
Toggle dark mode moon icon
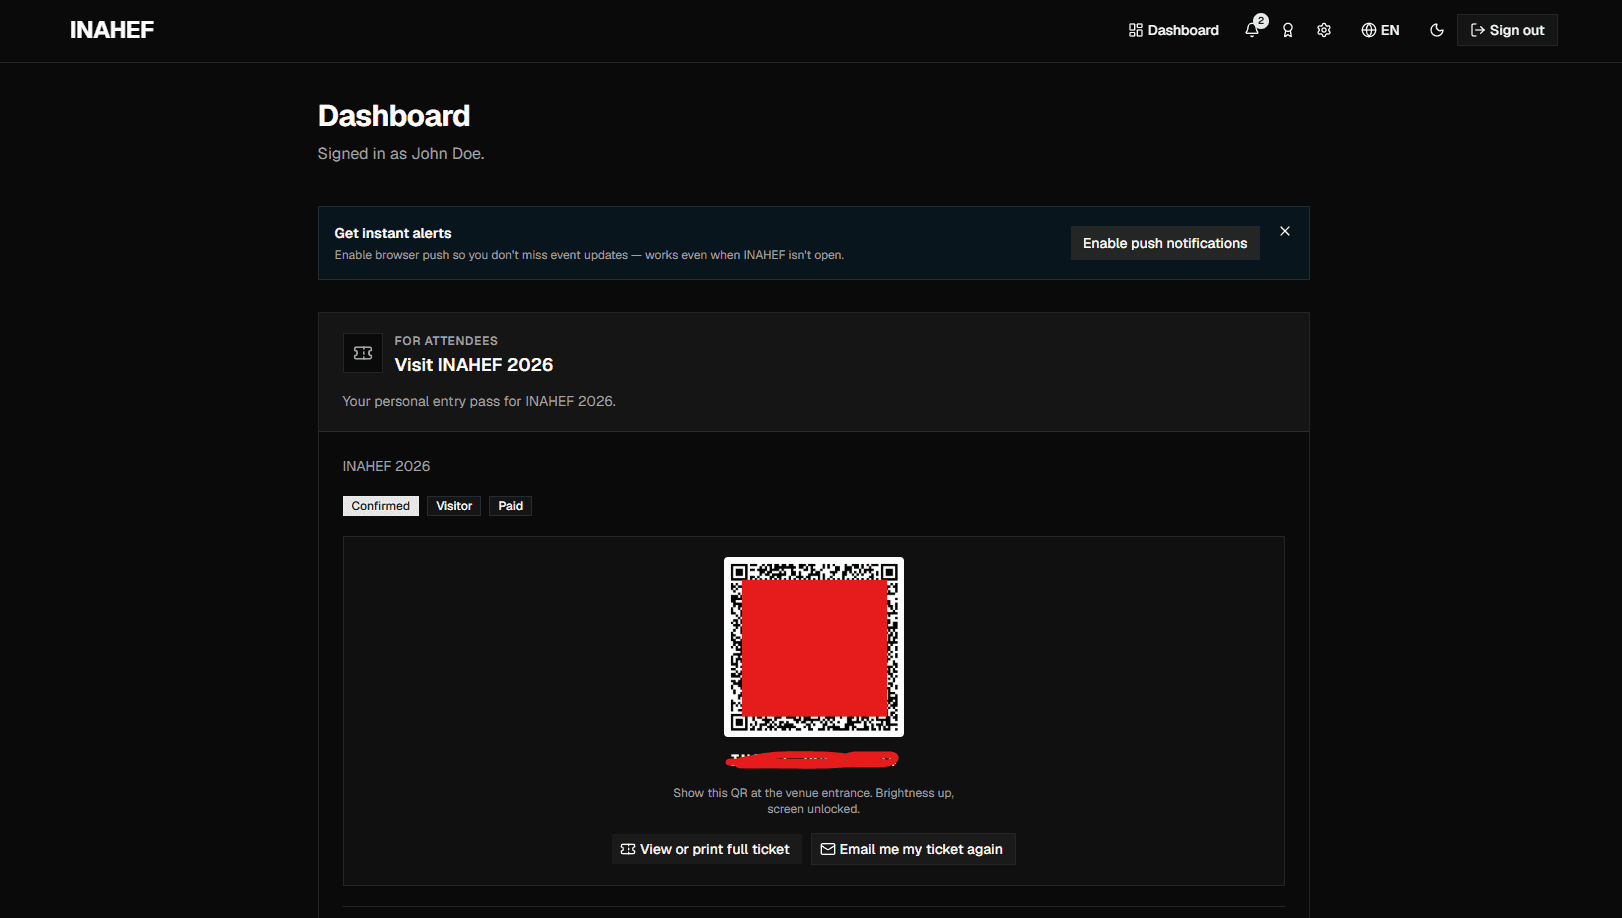(1437, 30)
